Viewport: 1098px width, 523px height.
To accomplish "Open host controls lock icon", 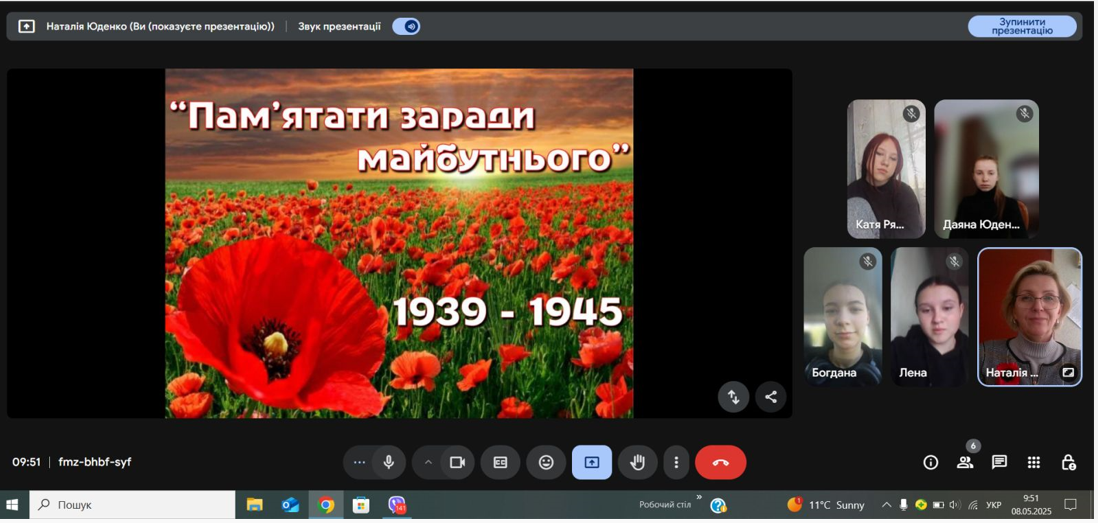I will click(x=1068, y=462).
